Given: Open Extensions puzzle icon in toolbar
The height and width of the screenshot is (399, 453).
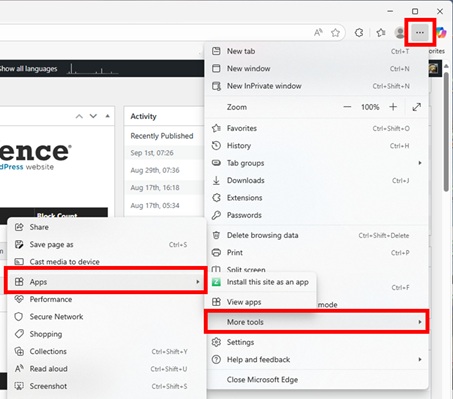Looking at the screenshot, I should tap(359, 32).
